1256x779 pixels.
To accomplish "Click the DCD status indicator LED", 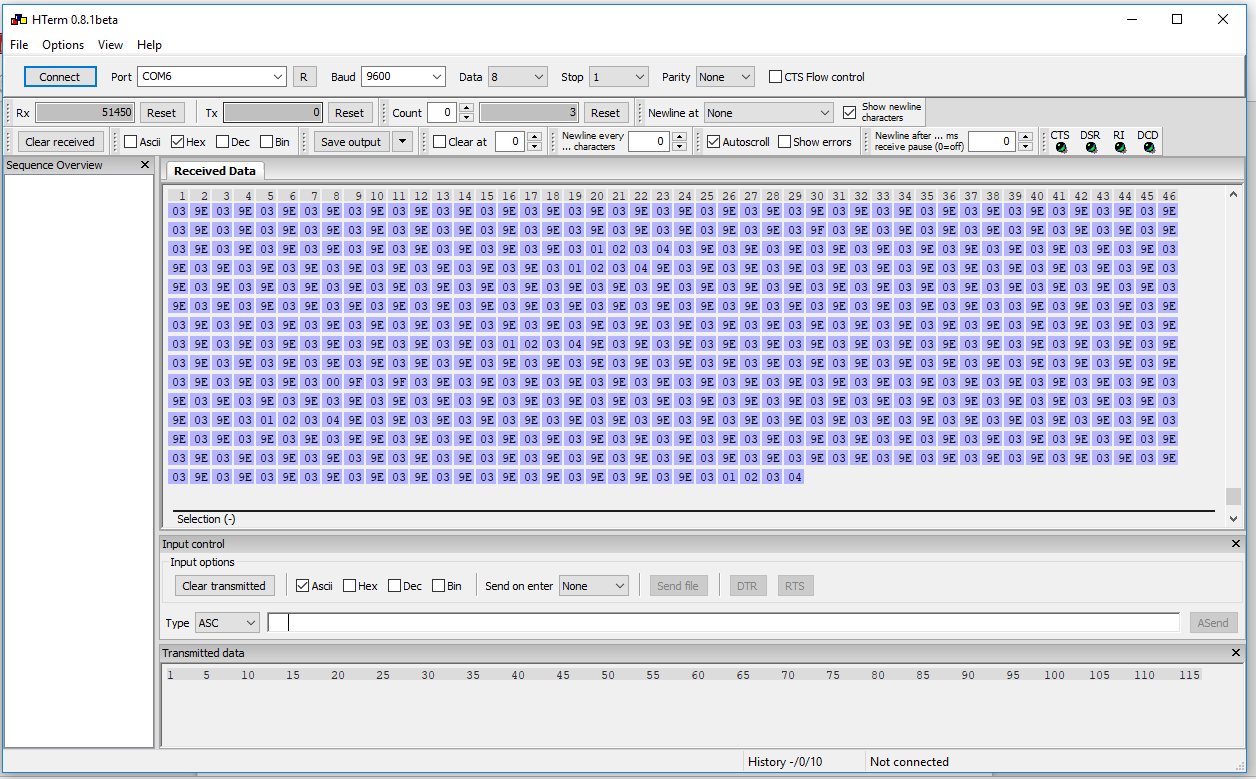I will 1149,148.
